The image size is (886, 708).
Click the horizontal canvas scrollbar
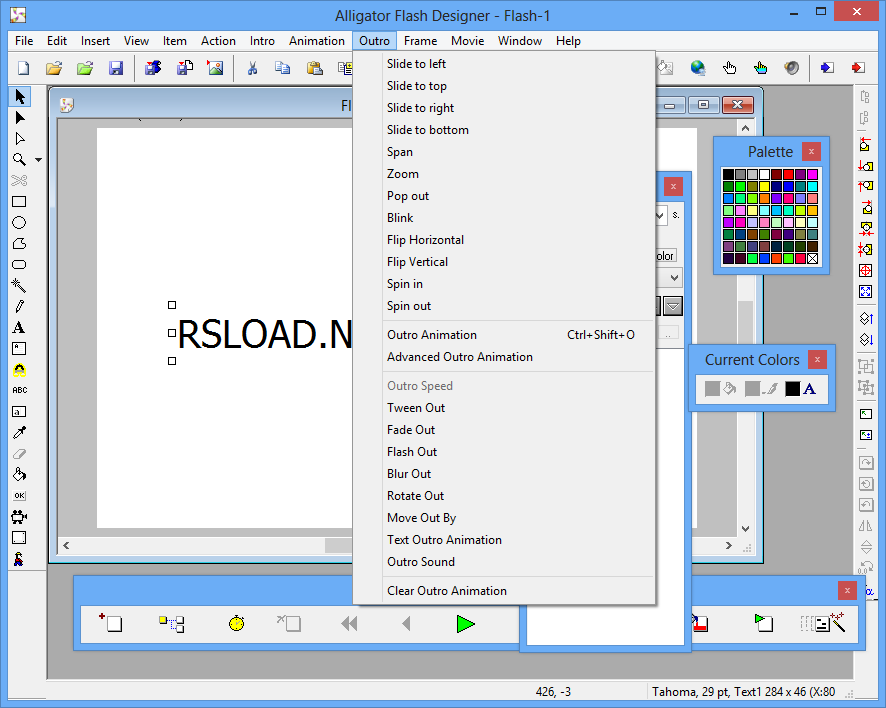pos(200,545)
